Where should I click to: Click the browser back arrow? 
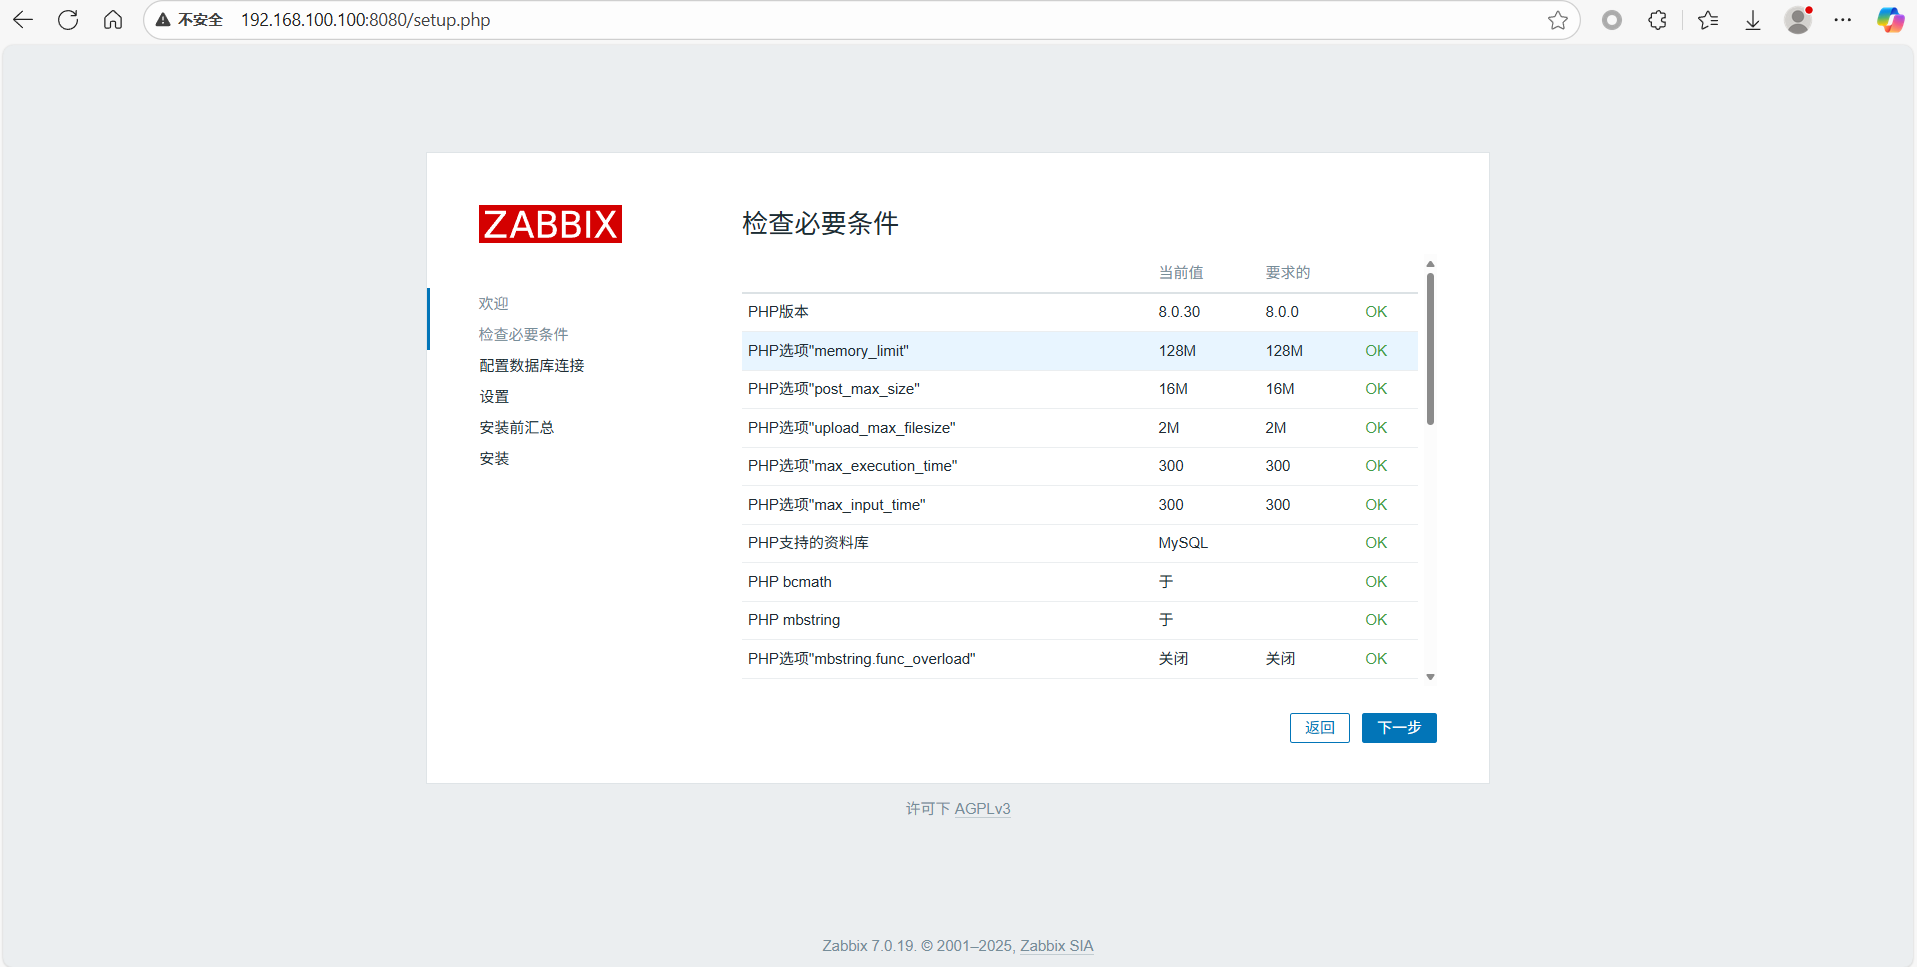(23, 20)
